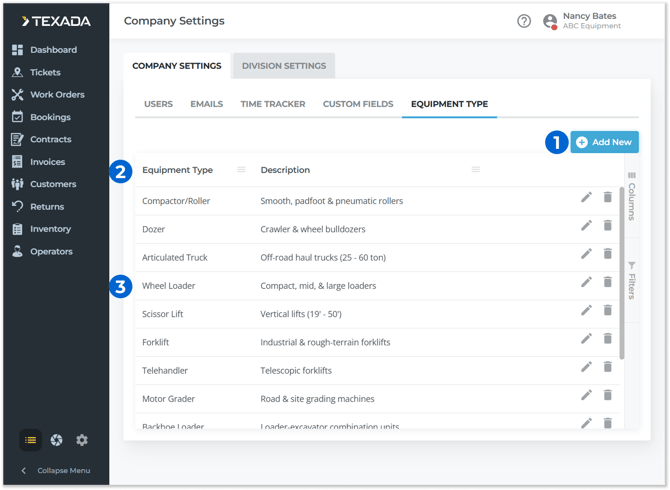Screen dimensions: 670x490
Task: Click the Add New button
Action: point(604,143)
